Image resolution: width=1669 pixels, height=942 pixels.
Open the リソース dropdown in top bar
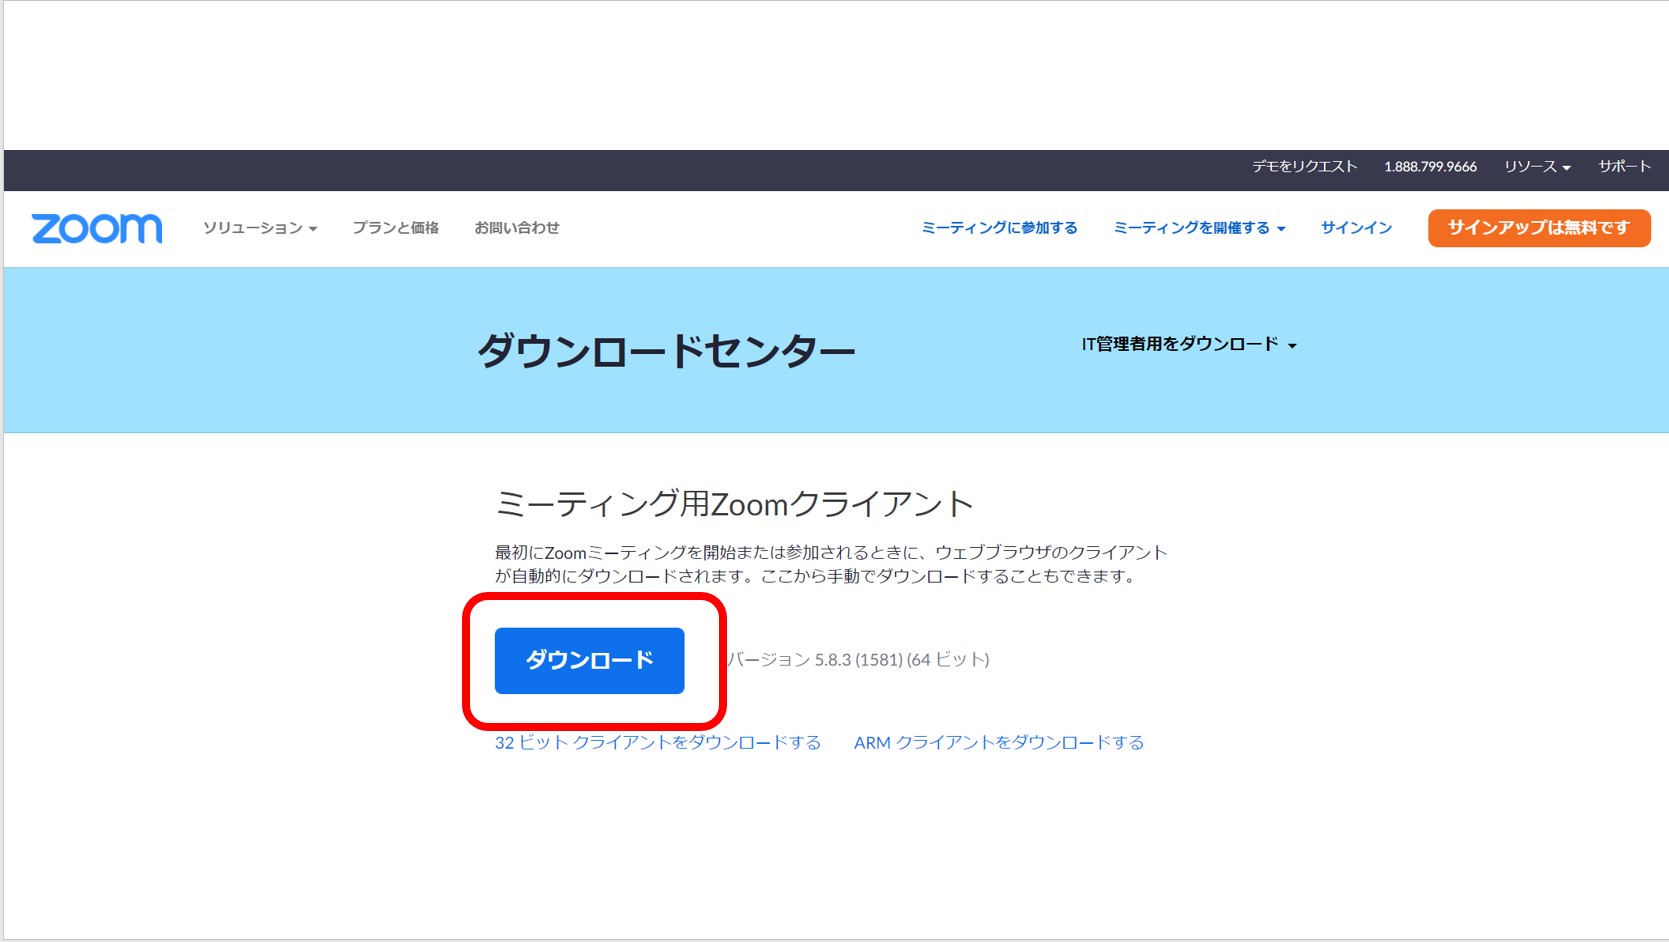[1536, 167]
